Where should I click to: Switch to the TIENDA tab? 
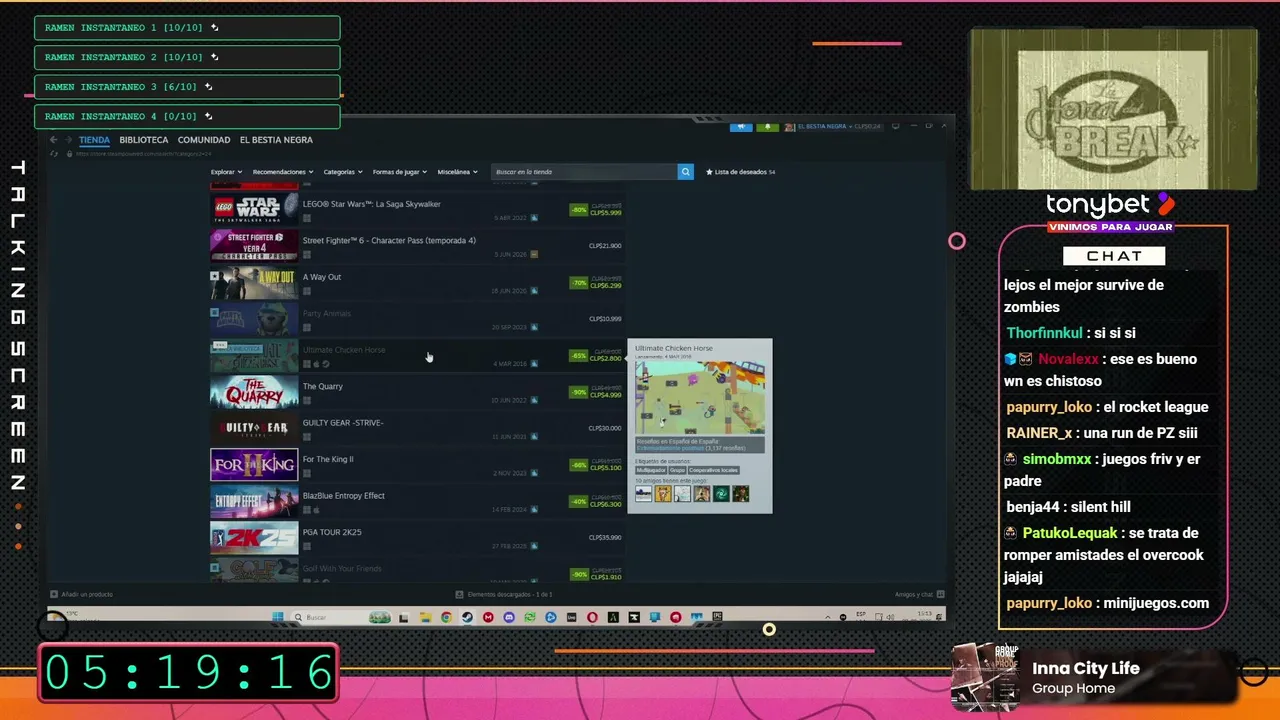click(94, 140)
